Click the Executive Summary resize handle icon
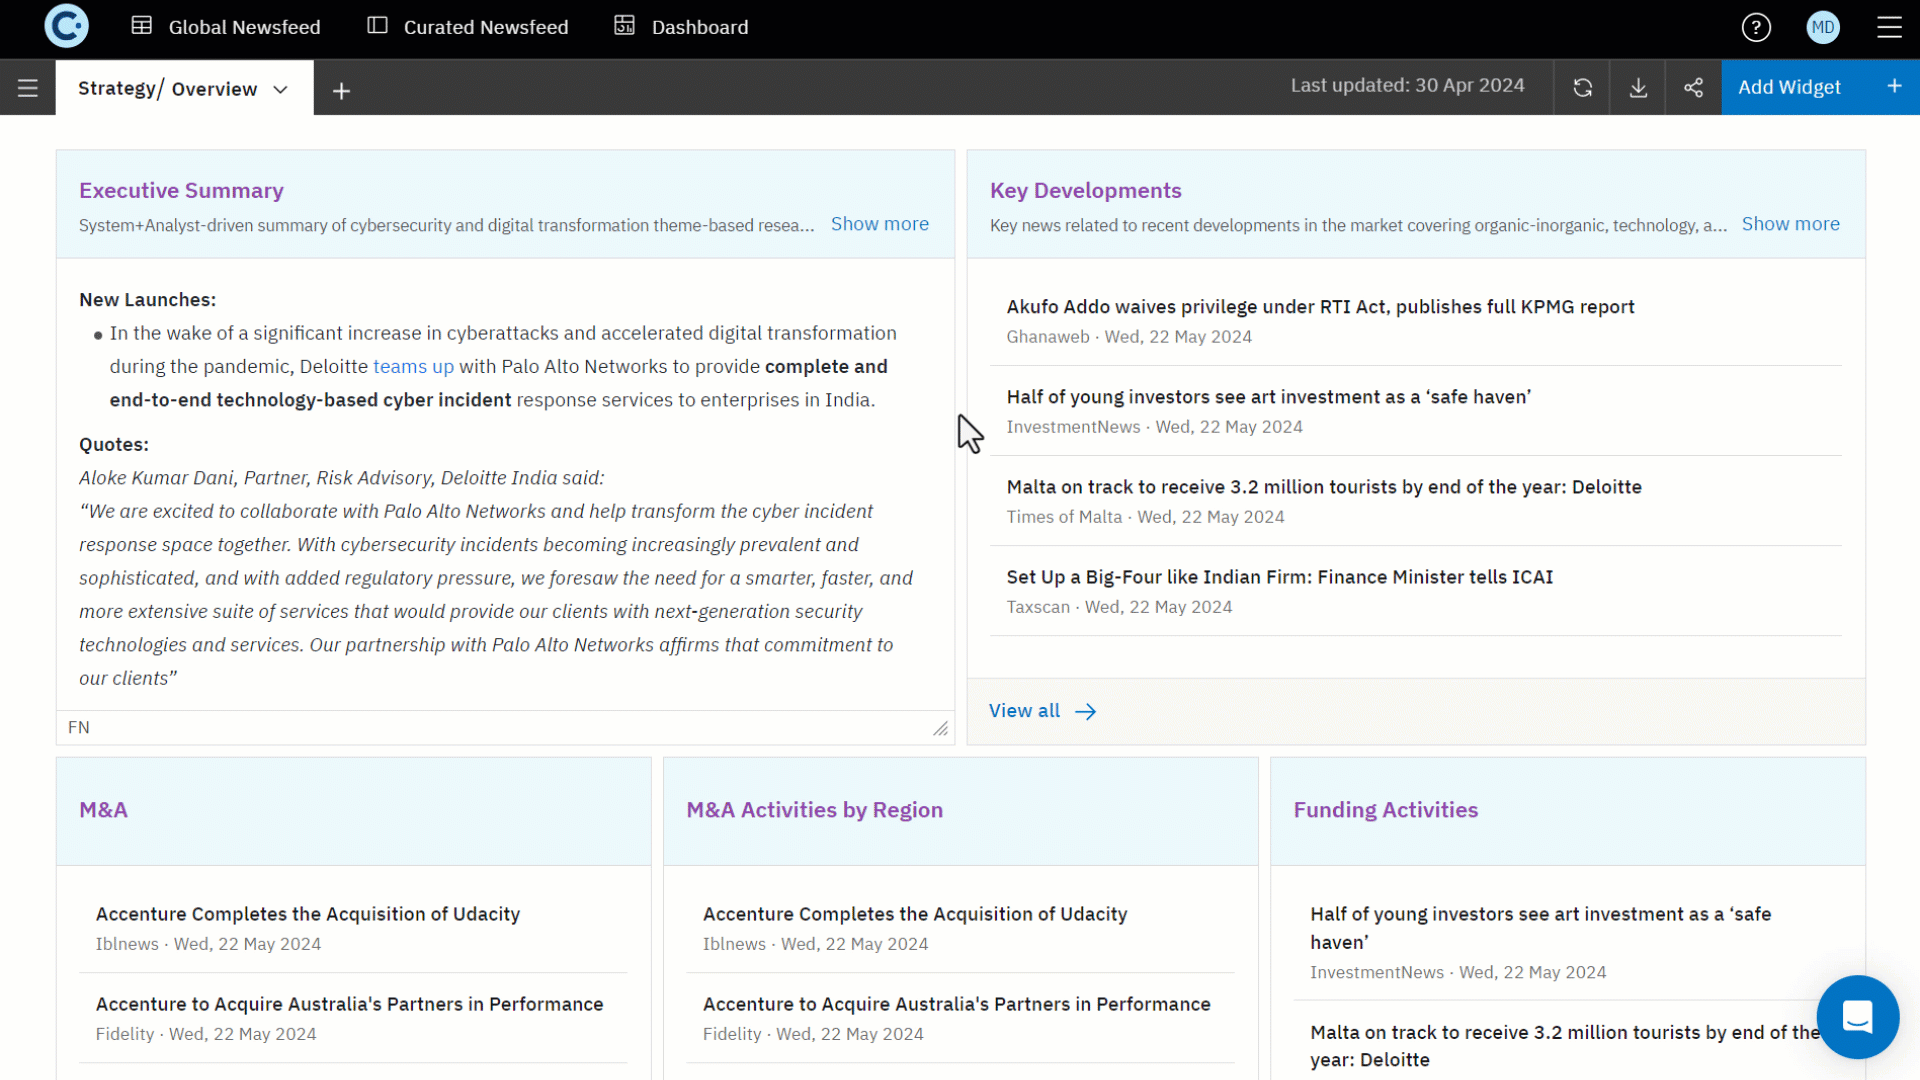Viewport: 1920px width, 1080px height. click(x=940, y=728)
